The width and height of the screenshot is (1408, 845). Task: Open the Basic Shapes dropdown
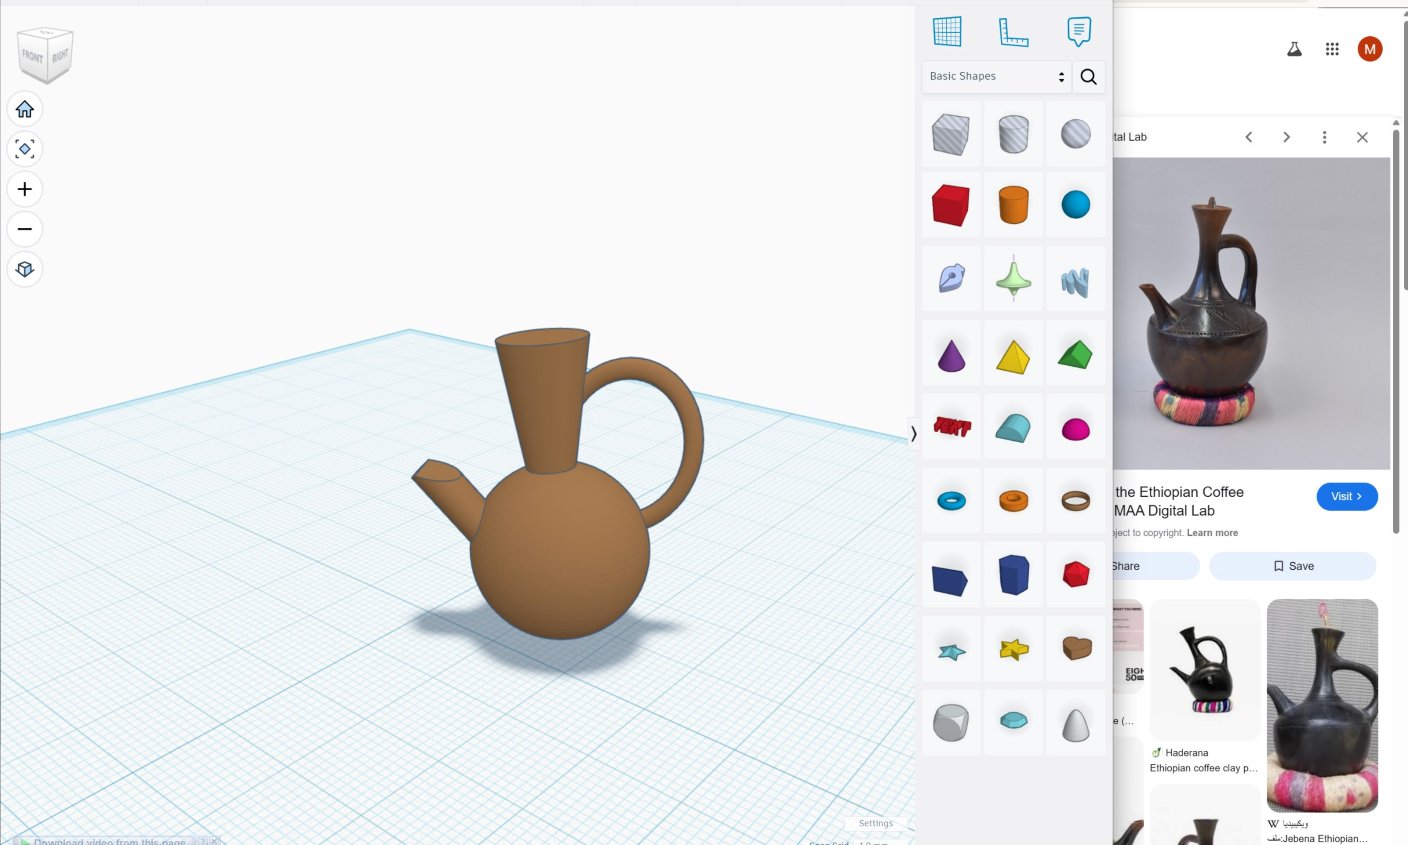[996, 76]
